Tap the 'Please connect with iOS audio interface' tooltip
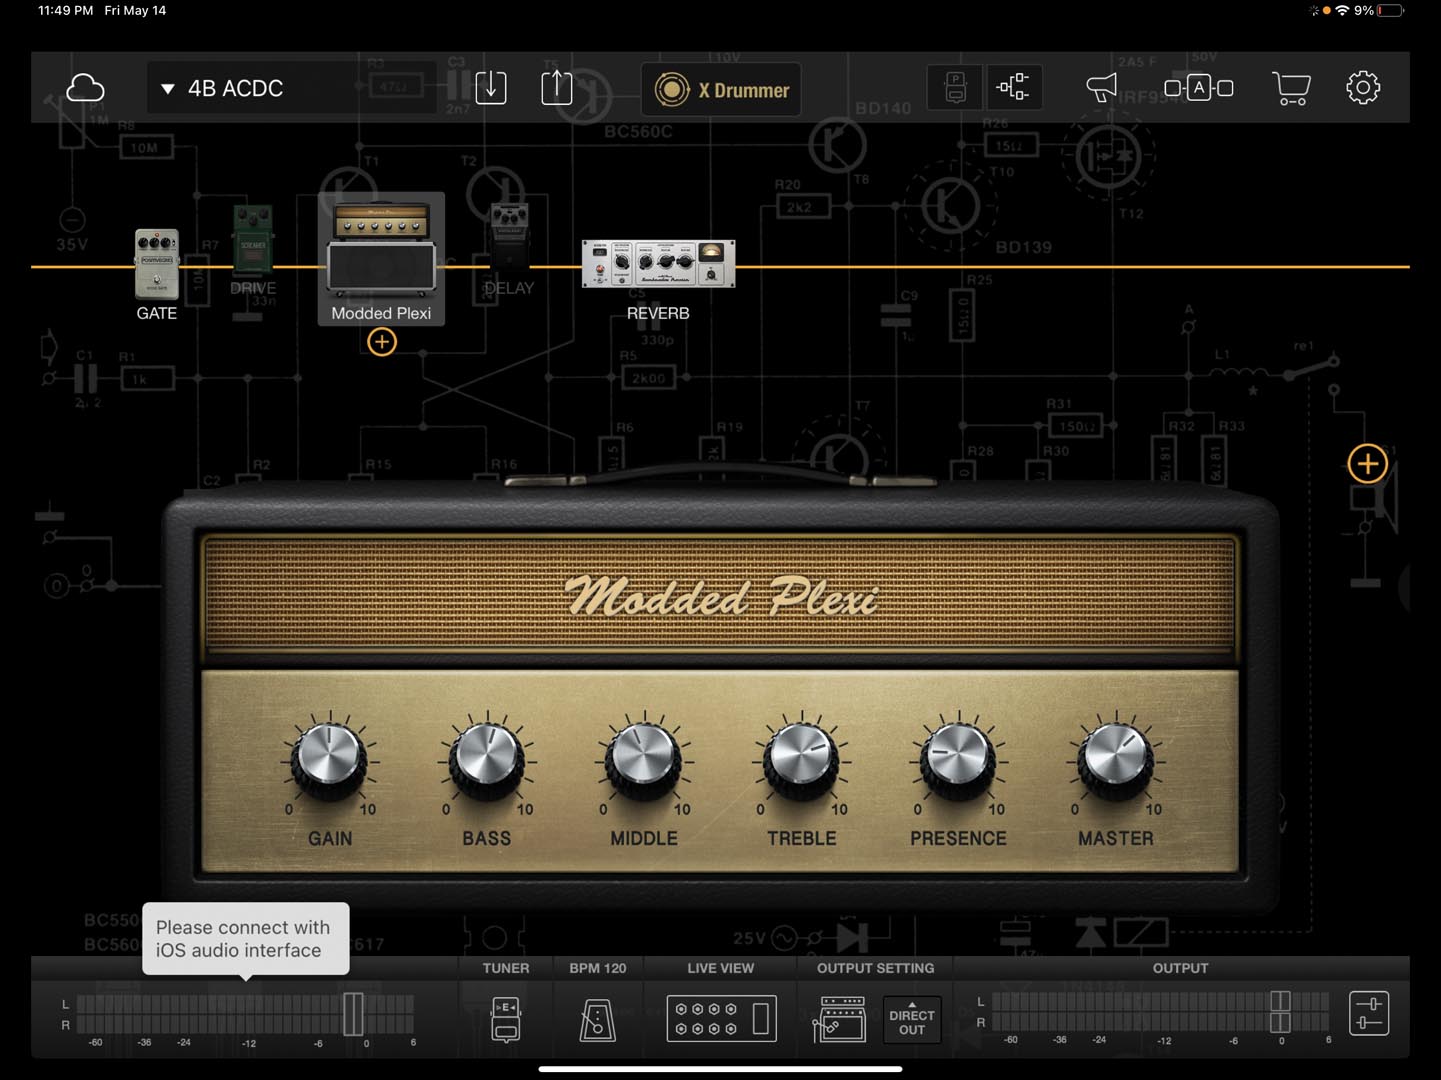Screen dimensions: 1441x1080 tap(246, 939)
